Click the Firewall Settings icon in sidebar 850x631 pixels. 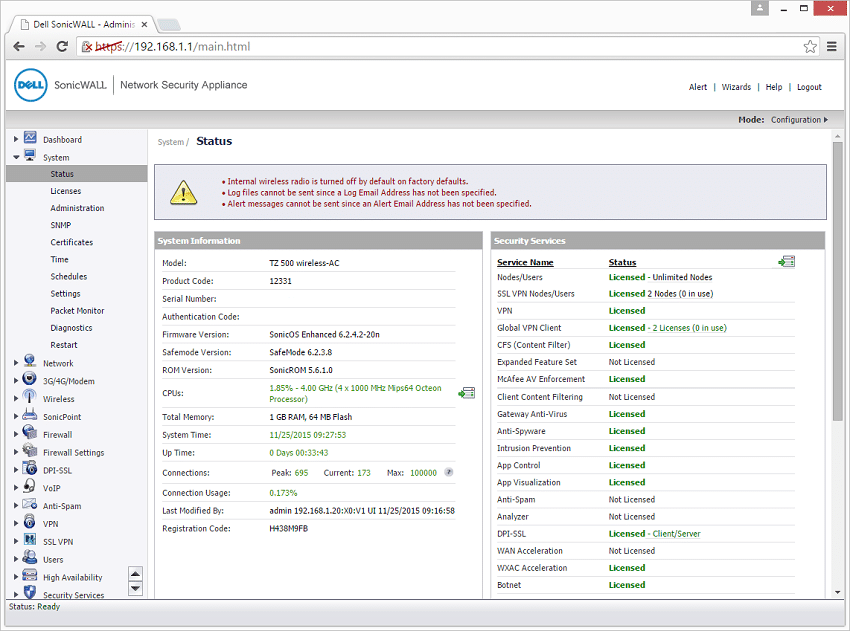click(30, 450)
